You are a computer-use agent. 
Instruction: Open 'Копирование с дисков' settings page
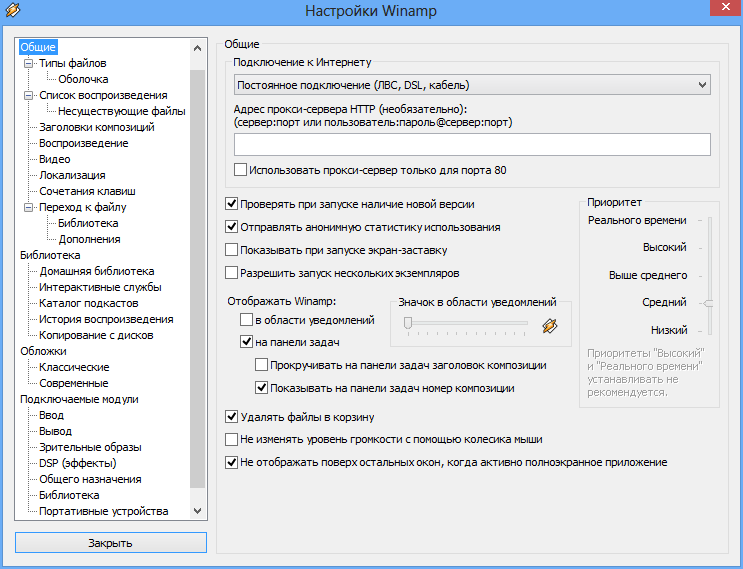[x=96, y=335]
